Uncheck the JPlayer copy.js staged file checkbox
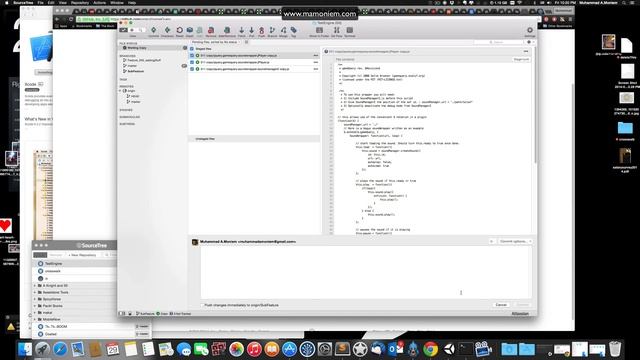640x360 pixels. click(x=192, y=56)
